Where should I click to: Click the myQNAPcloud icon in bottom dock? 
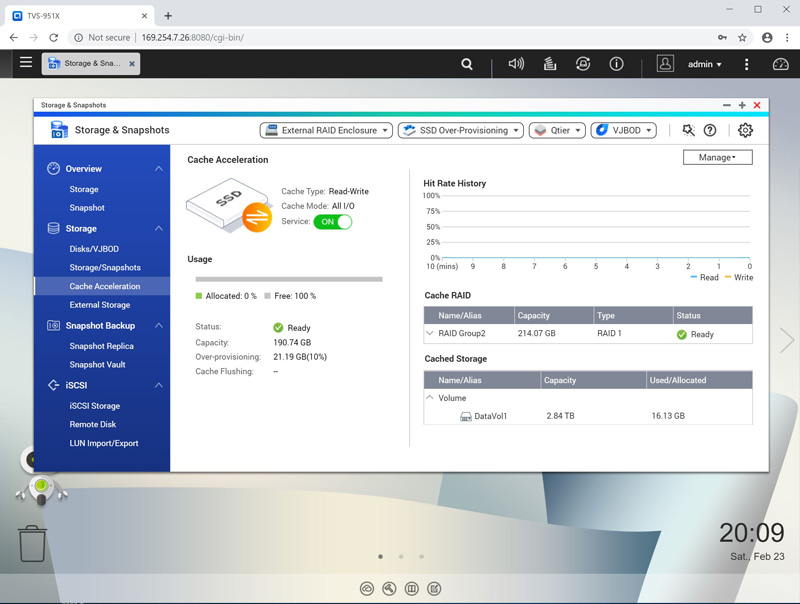367,589
